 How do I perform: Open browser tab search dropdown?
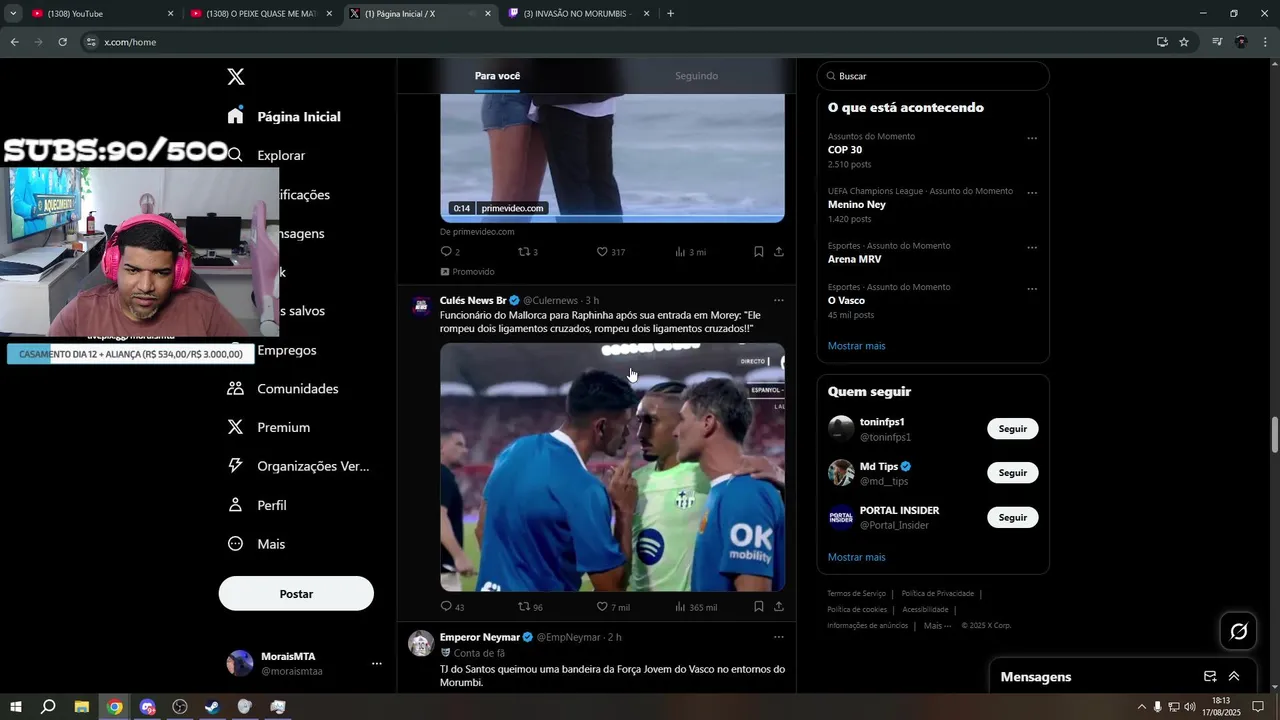[13, 13]
